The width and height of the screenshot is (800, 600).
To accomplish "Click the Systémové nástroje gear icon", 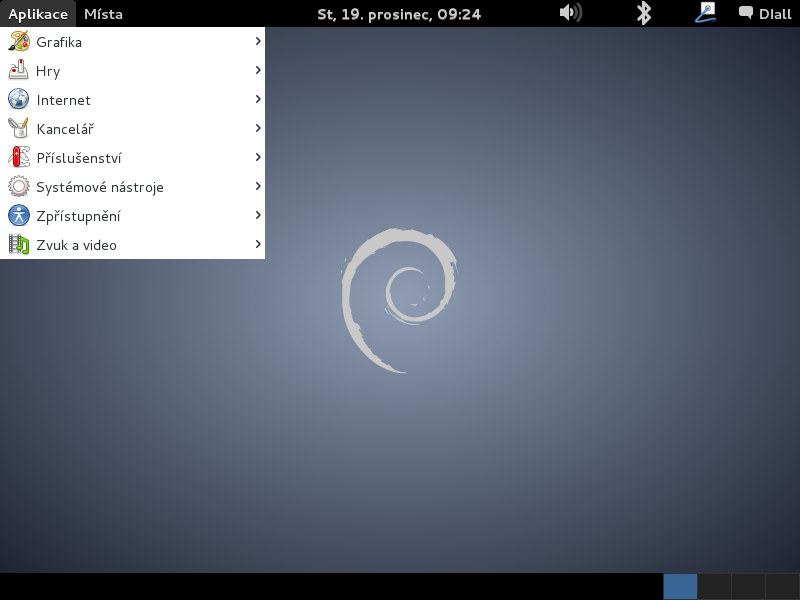I will (x=19, y=186).
